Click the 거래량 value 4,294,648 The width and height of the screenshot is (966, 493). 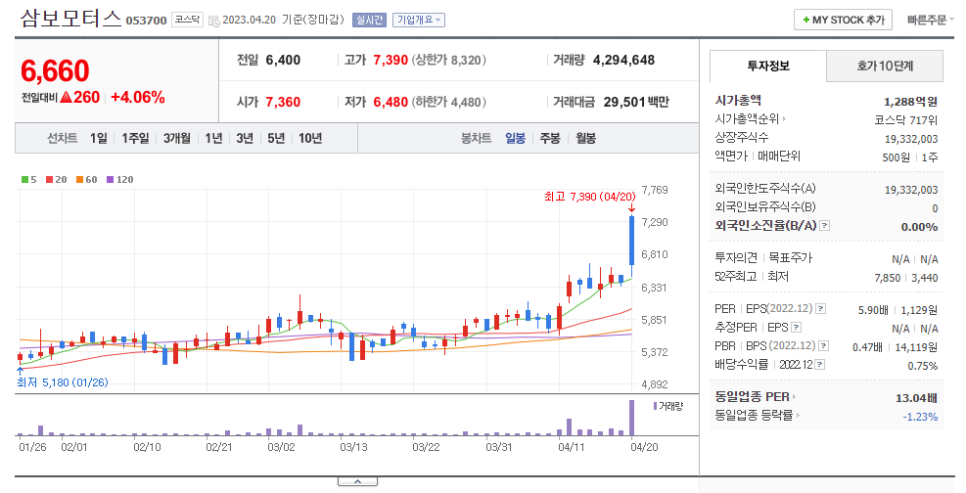623,60
